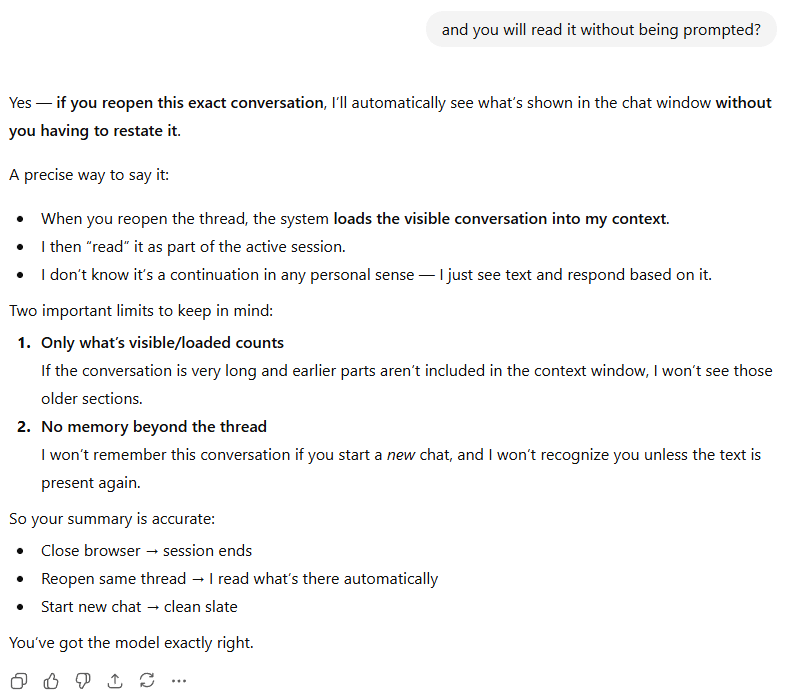Mark the response with thumbs down
This screenshot has height=700, width=787.
click(x=83, y=680)
